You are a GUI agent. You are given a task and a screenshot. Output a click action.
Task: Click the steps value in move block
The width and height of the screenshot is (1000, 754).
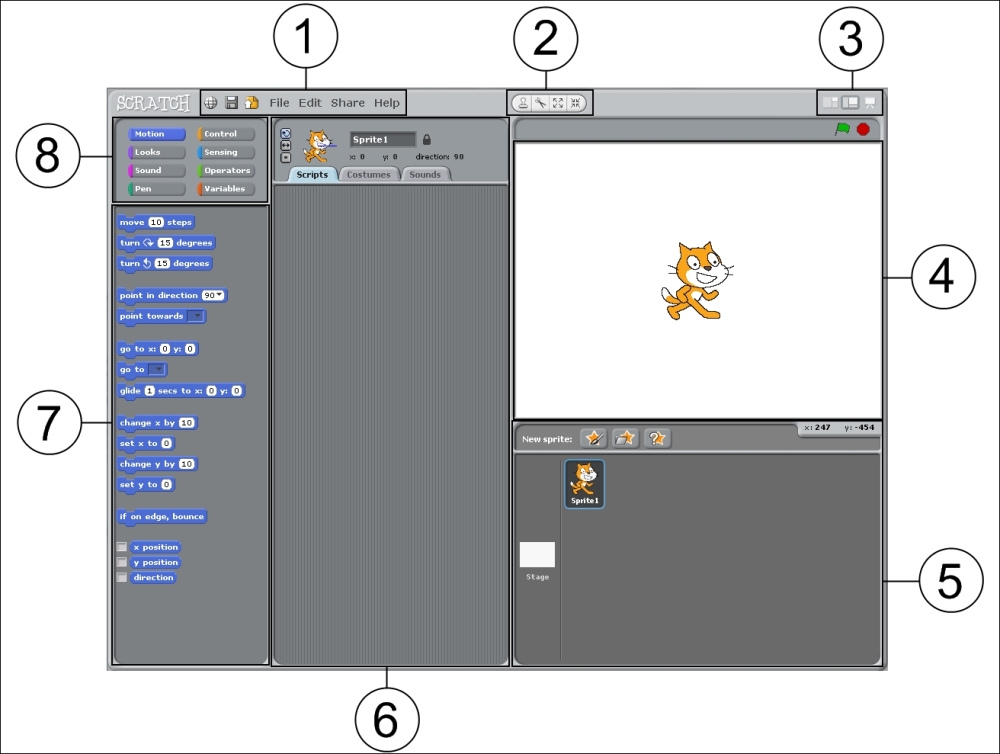(156, 222)
